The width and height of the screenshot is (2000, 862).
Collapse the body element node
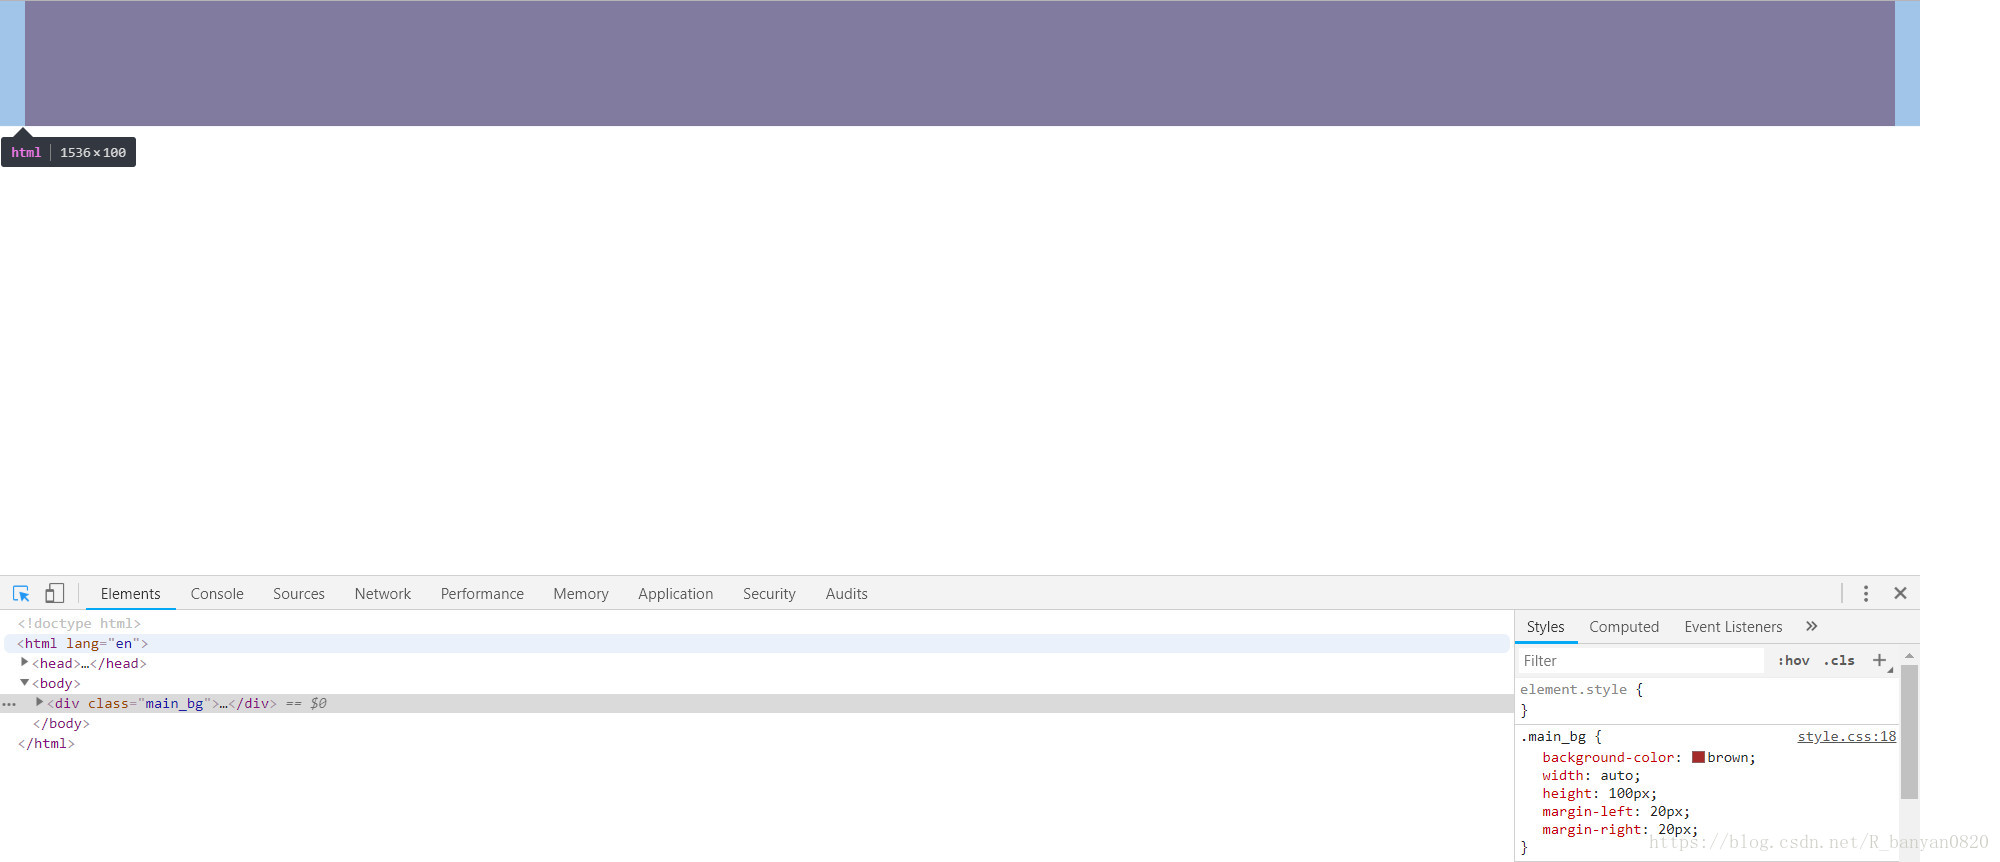point(24,682)
